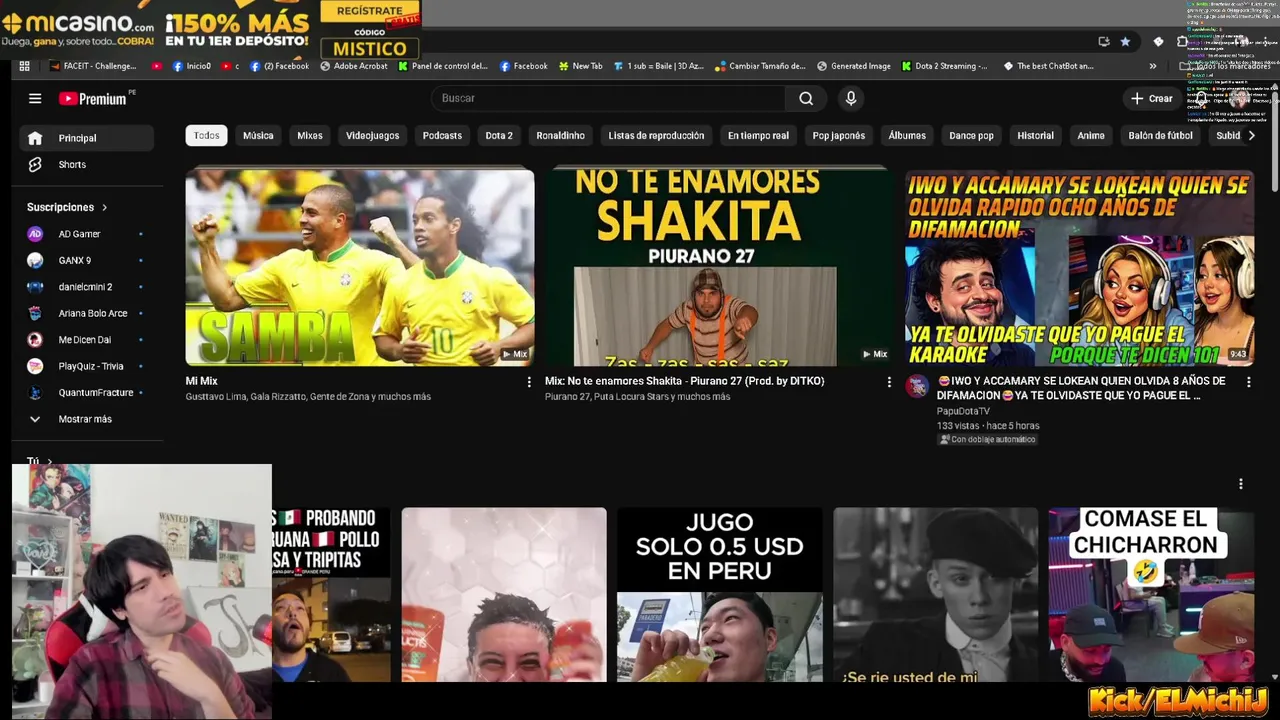Select the Anime filter chip
This screenshot has width=1280, height=720.
1091,135
